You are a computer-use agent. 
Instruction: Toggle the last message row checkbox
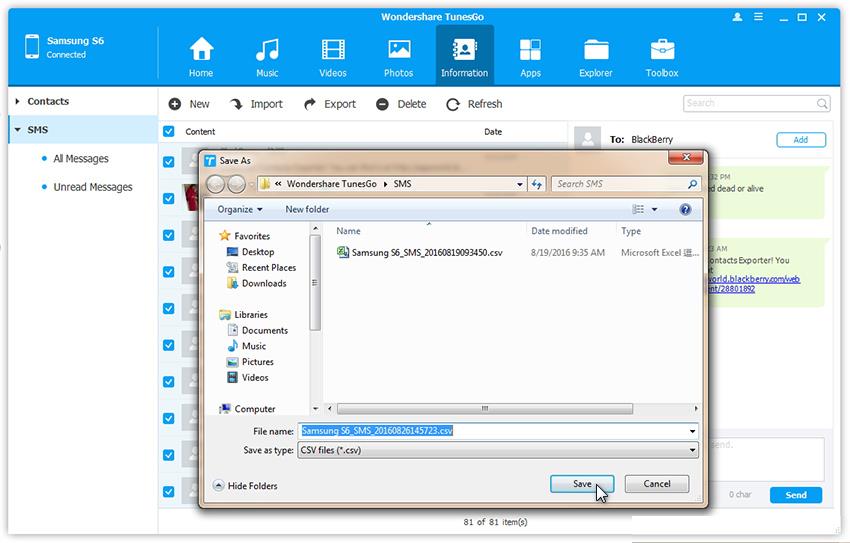tap(168, 492)
